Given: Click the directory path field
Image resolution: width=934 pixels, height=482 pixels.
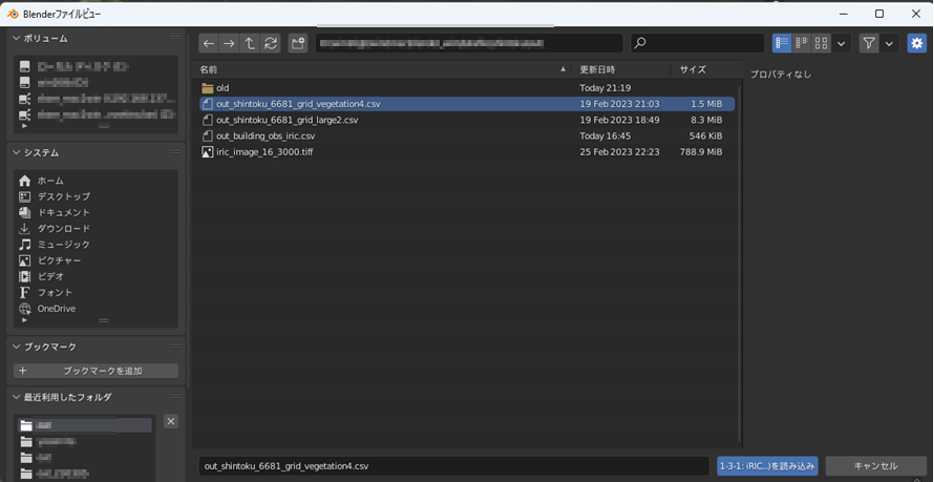Looking at the screenshot, I should [469, 43].
